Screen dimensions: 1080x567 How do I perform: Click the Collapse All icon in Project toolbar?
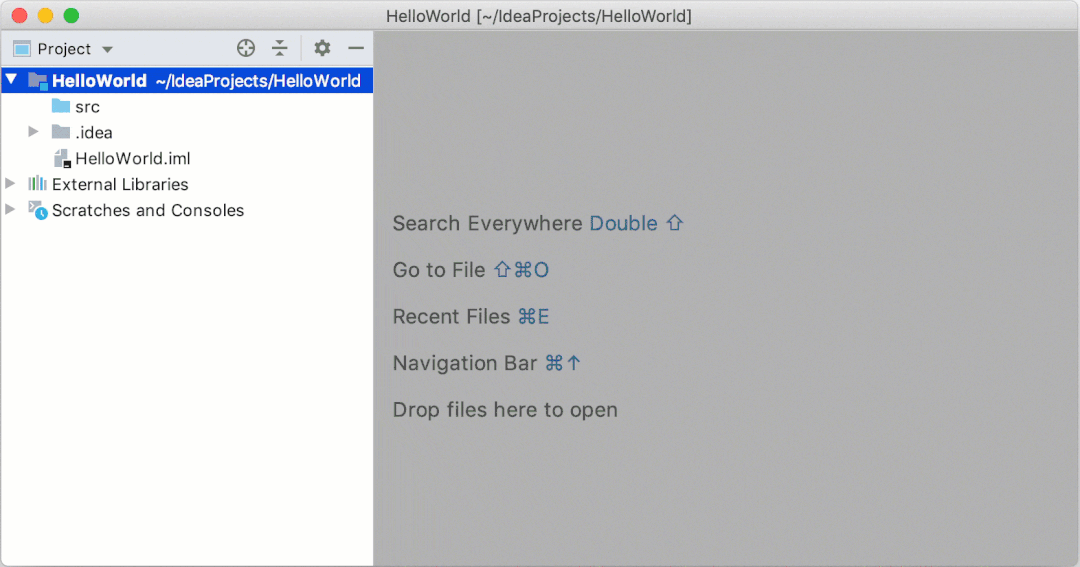tap(280, 48)
